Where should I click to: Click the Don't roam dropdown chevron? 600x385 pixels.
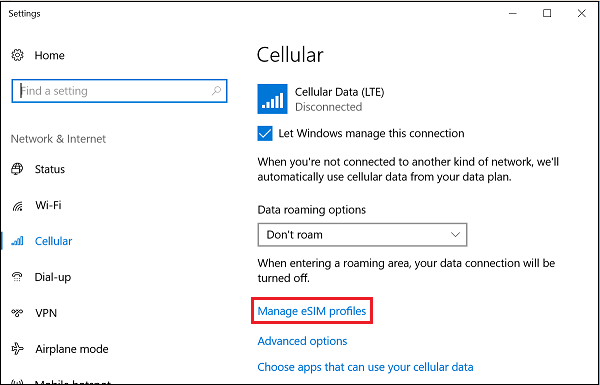(455, 235)
